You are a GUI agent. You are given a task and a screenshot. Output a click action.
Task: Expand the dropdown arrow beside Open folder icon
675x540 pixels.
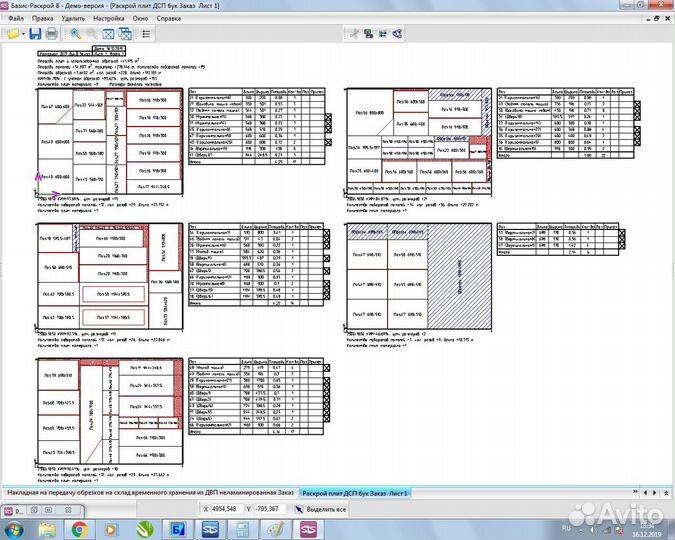pyautogui.click(x=22, y=33)
